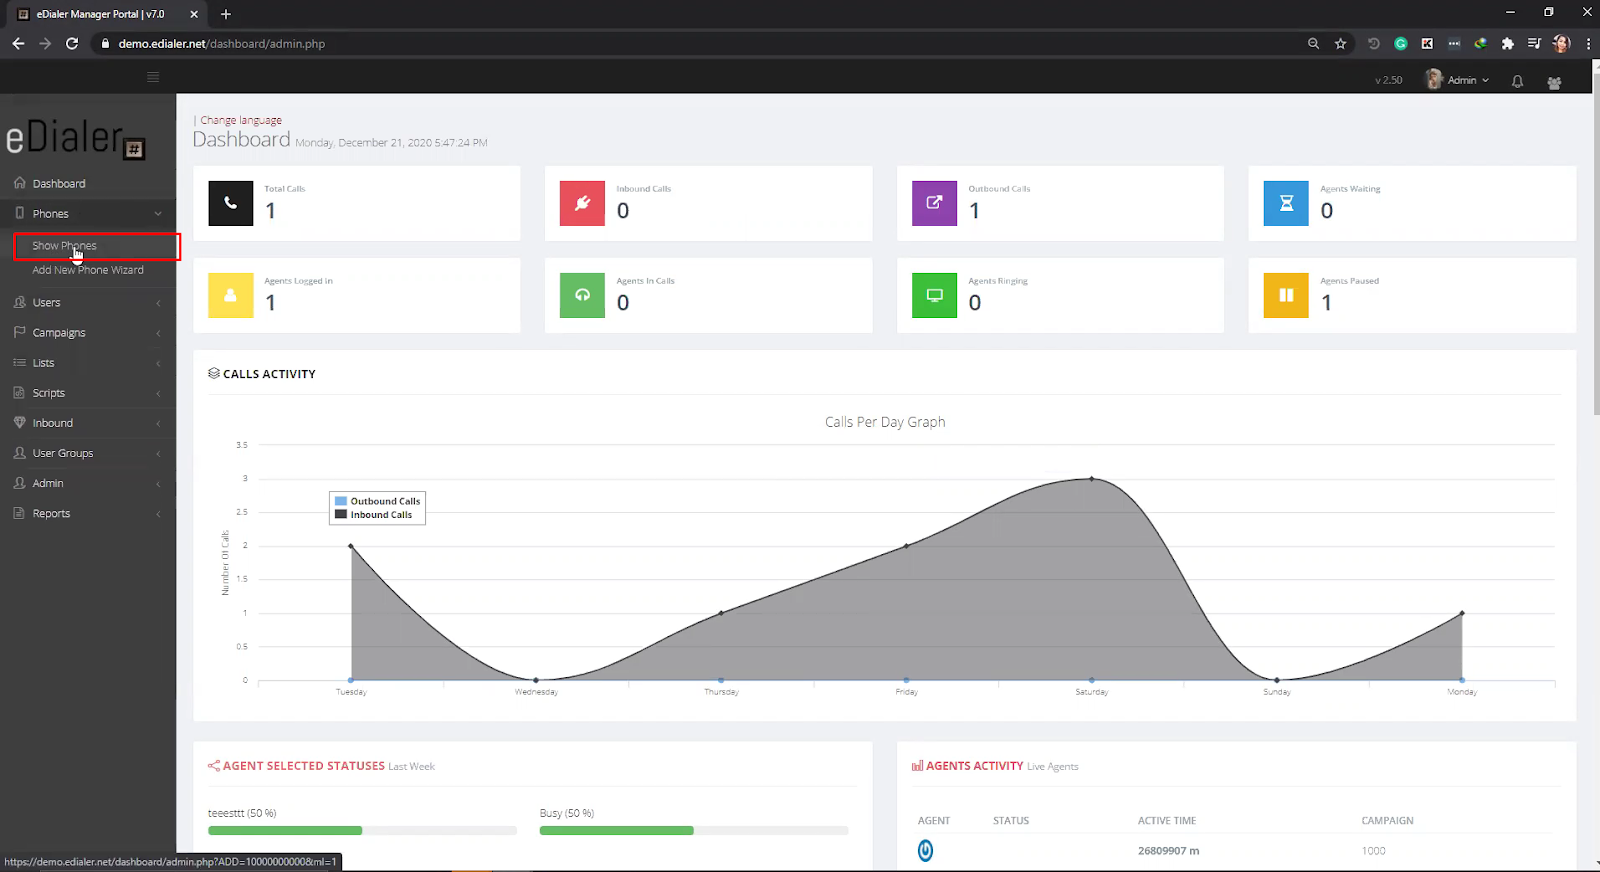Click the ACTIVE TIME column header

(1167, 821)
